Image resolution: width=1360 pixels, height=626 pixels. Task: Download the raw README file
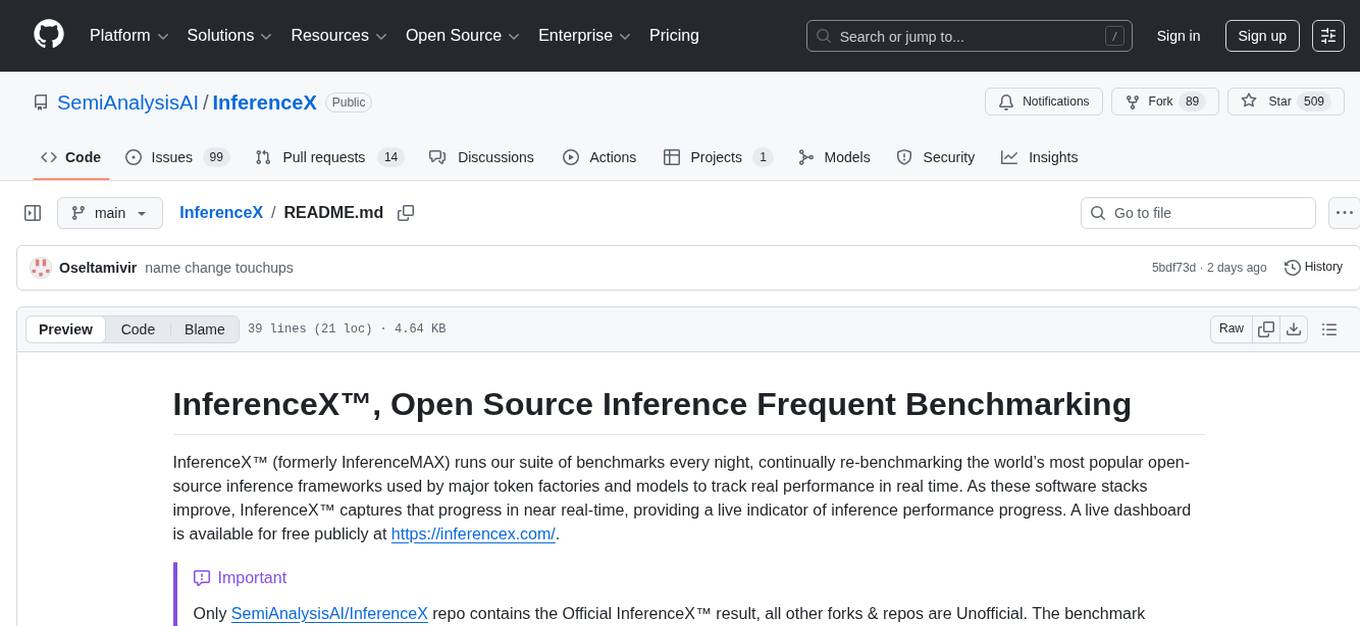point(1293,329)
